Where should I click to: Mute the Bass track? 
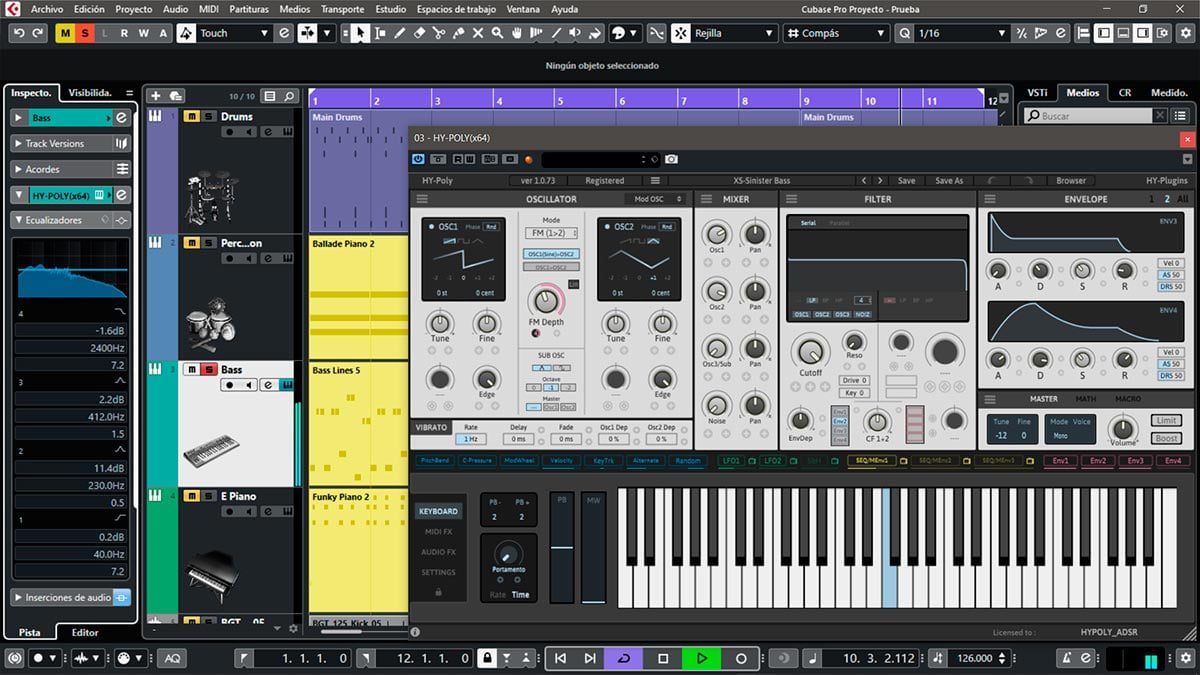click(191, 369)
